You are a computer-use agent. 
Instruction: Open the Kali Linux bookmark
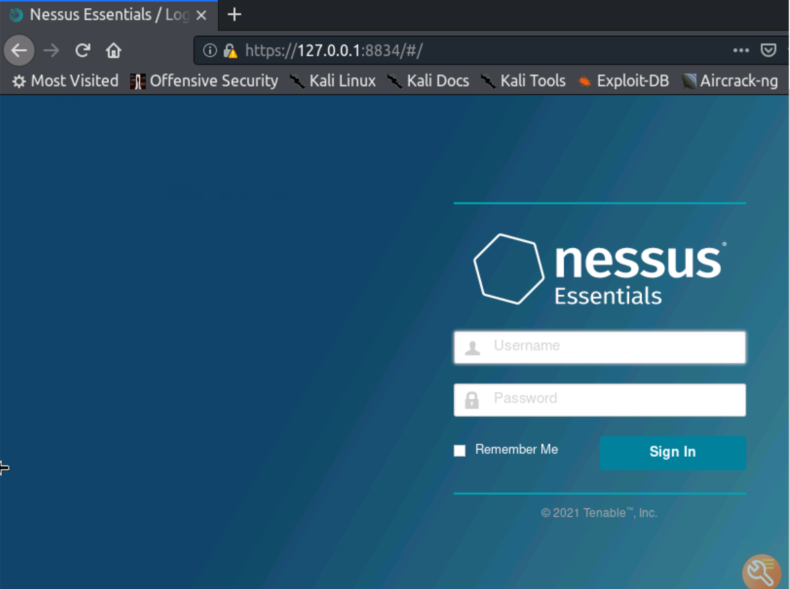click(333, 81)
